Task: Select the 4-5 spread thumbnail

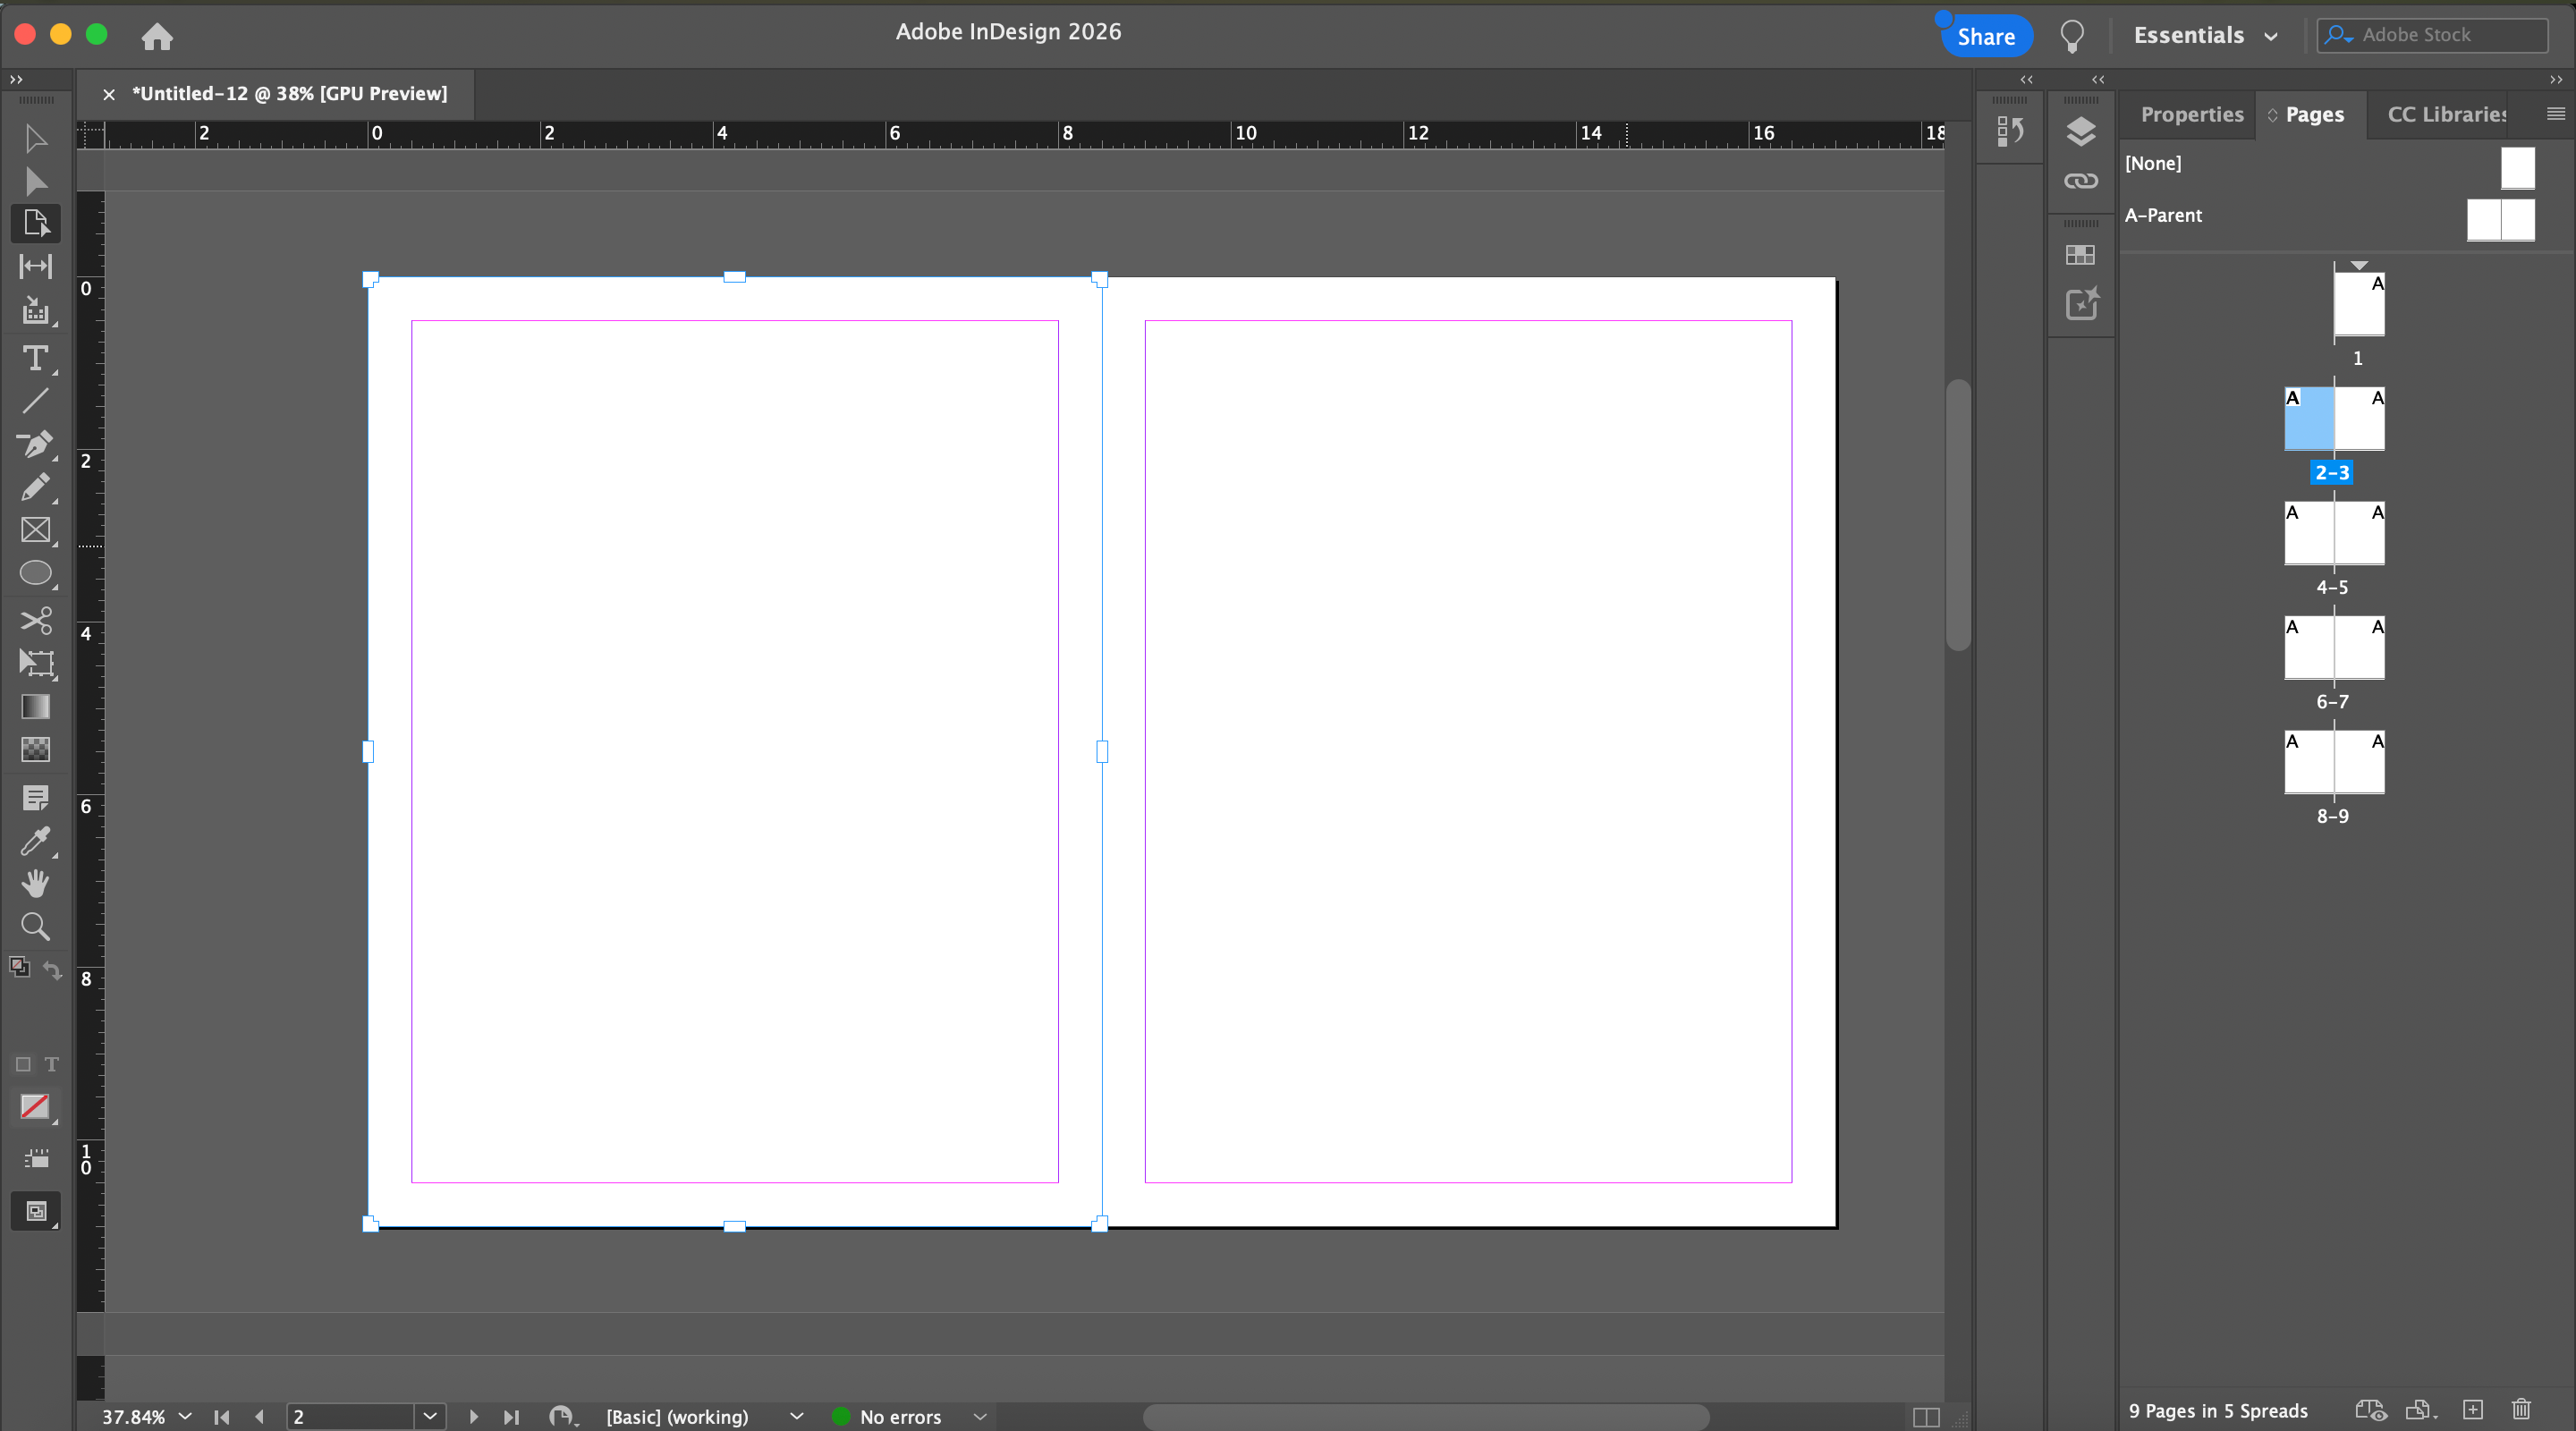Action: (2333, 534)
